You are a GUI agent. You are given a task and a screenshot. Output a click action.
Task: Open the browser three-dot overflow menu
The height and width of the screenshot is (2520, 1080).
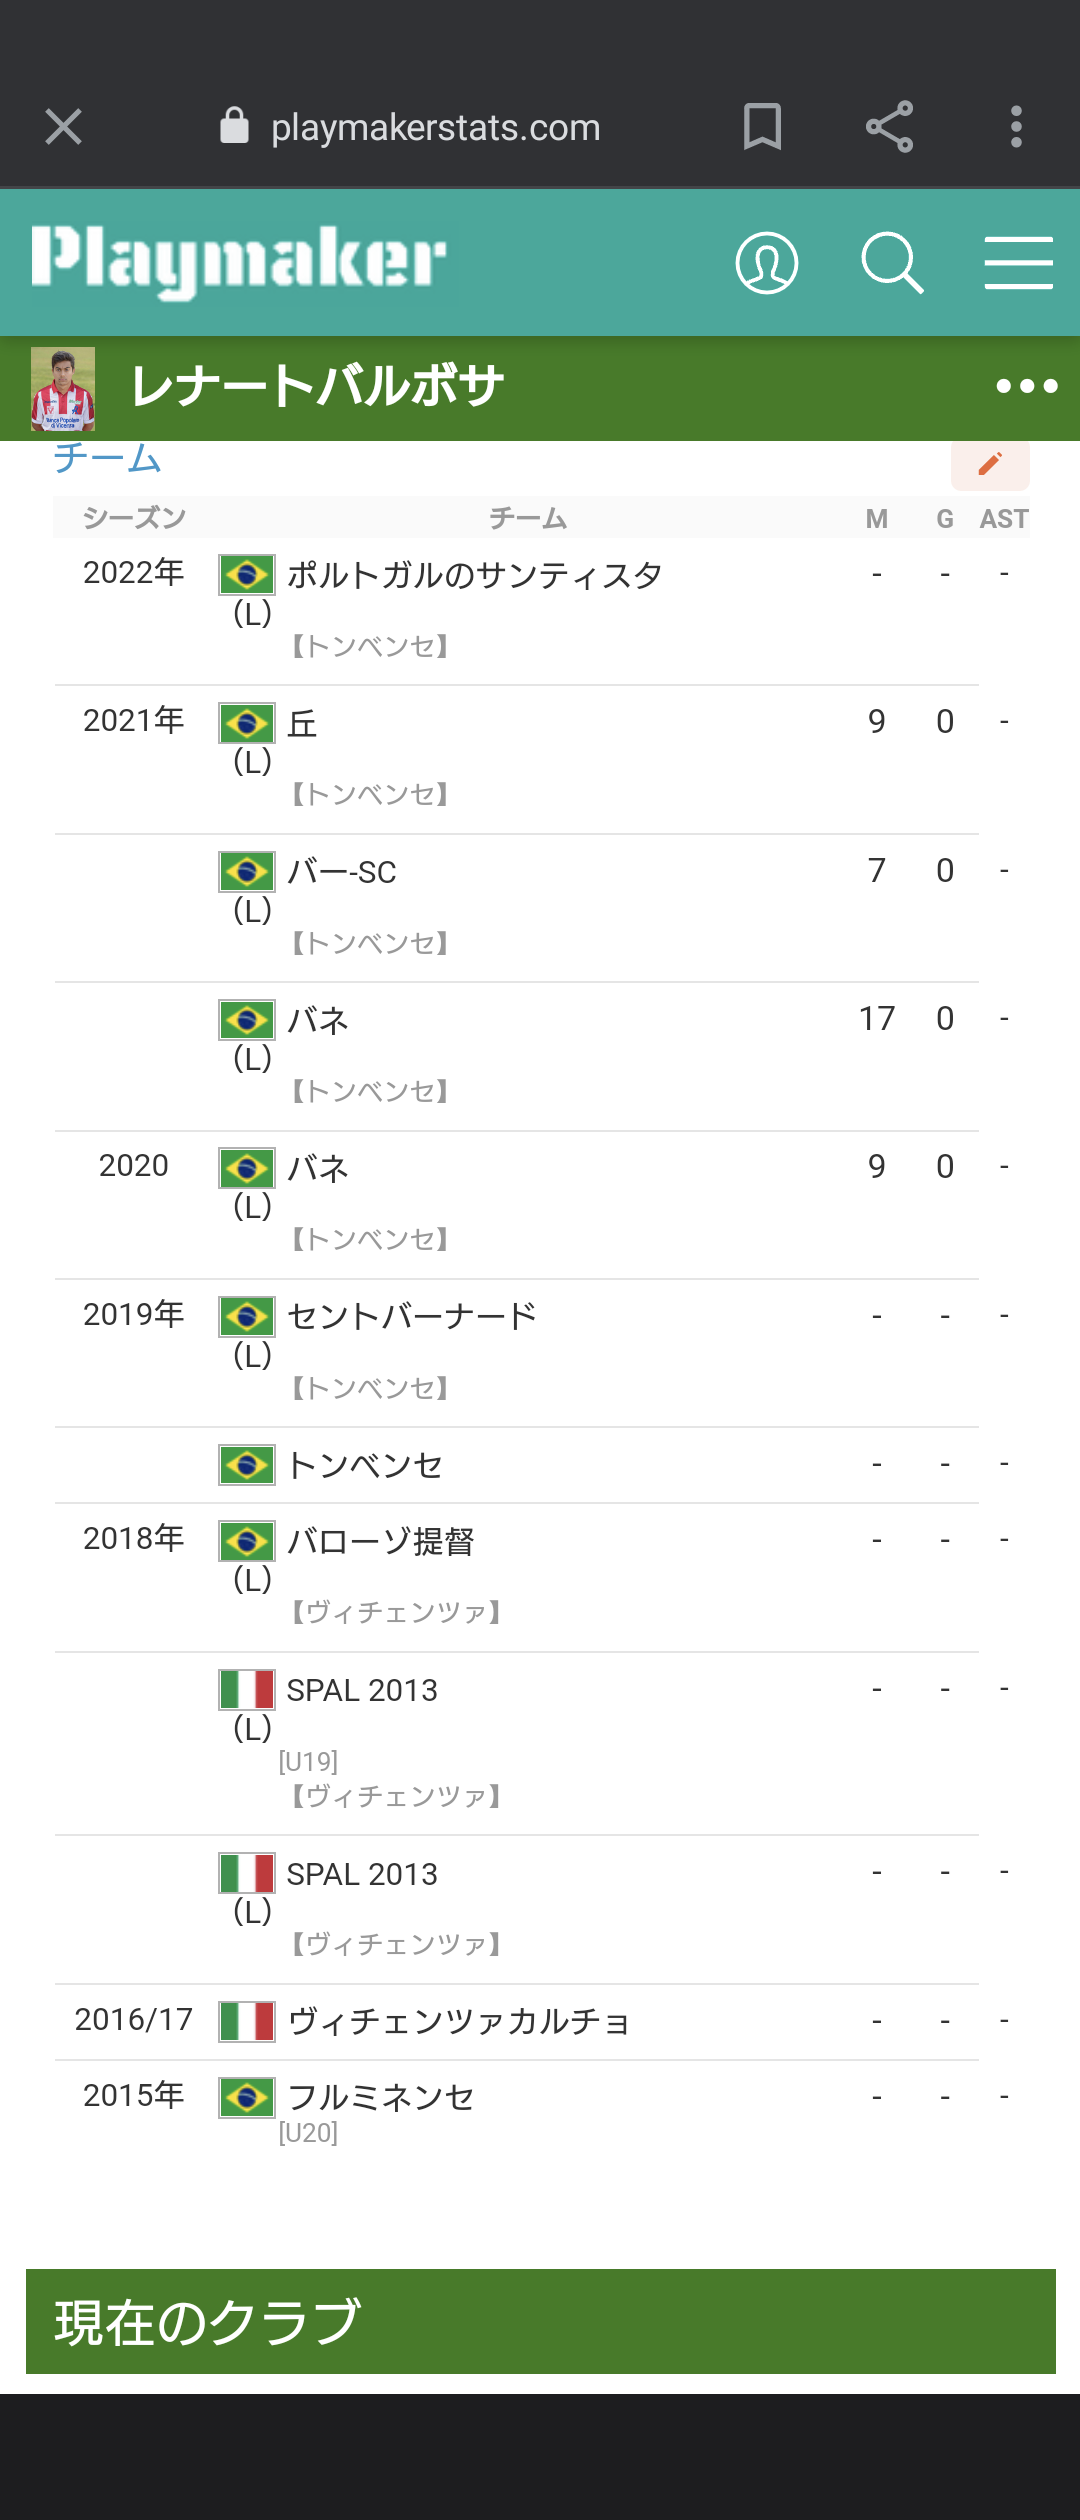pyautogui.click(x=1016, y=127)
